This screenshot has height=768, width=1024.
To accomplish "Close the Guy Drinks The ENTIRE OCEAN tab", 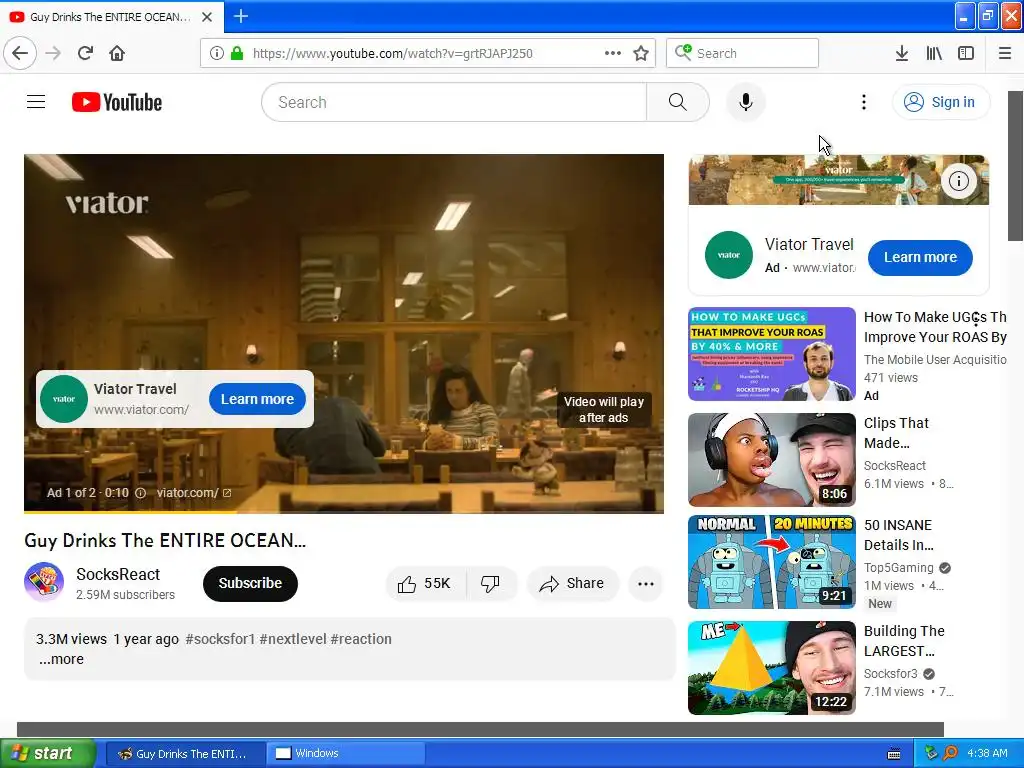I will coord(207,17).
